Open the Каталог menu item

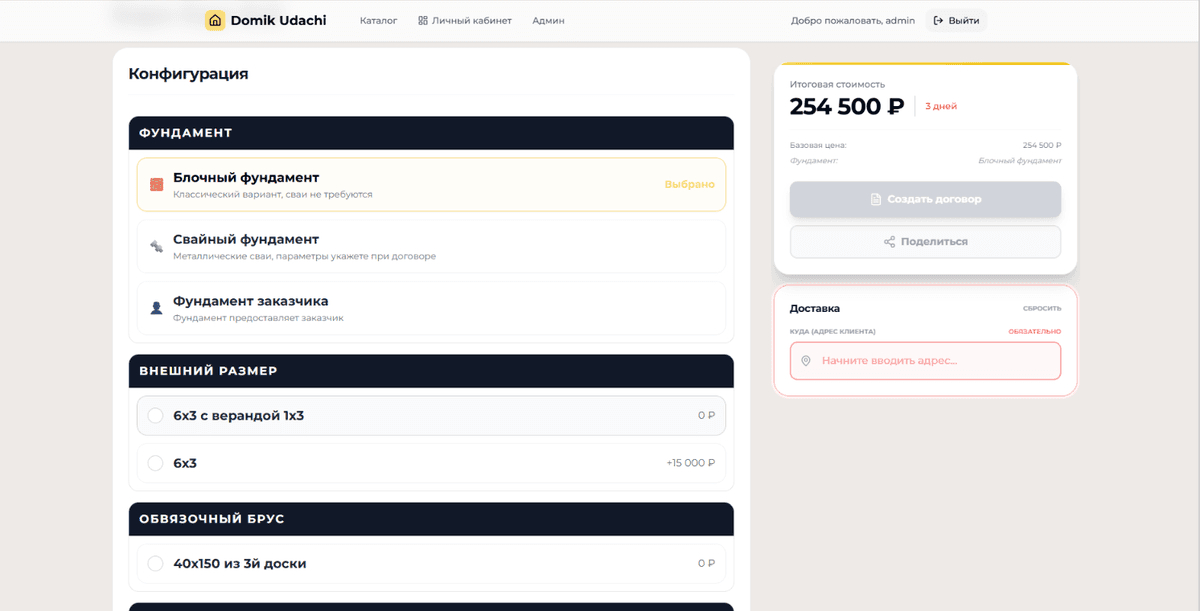pos(379,20)
